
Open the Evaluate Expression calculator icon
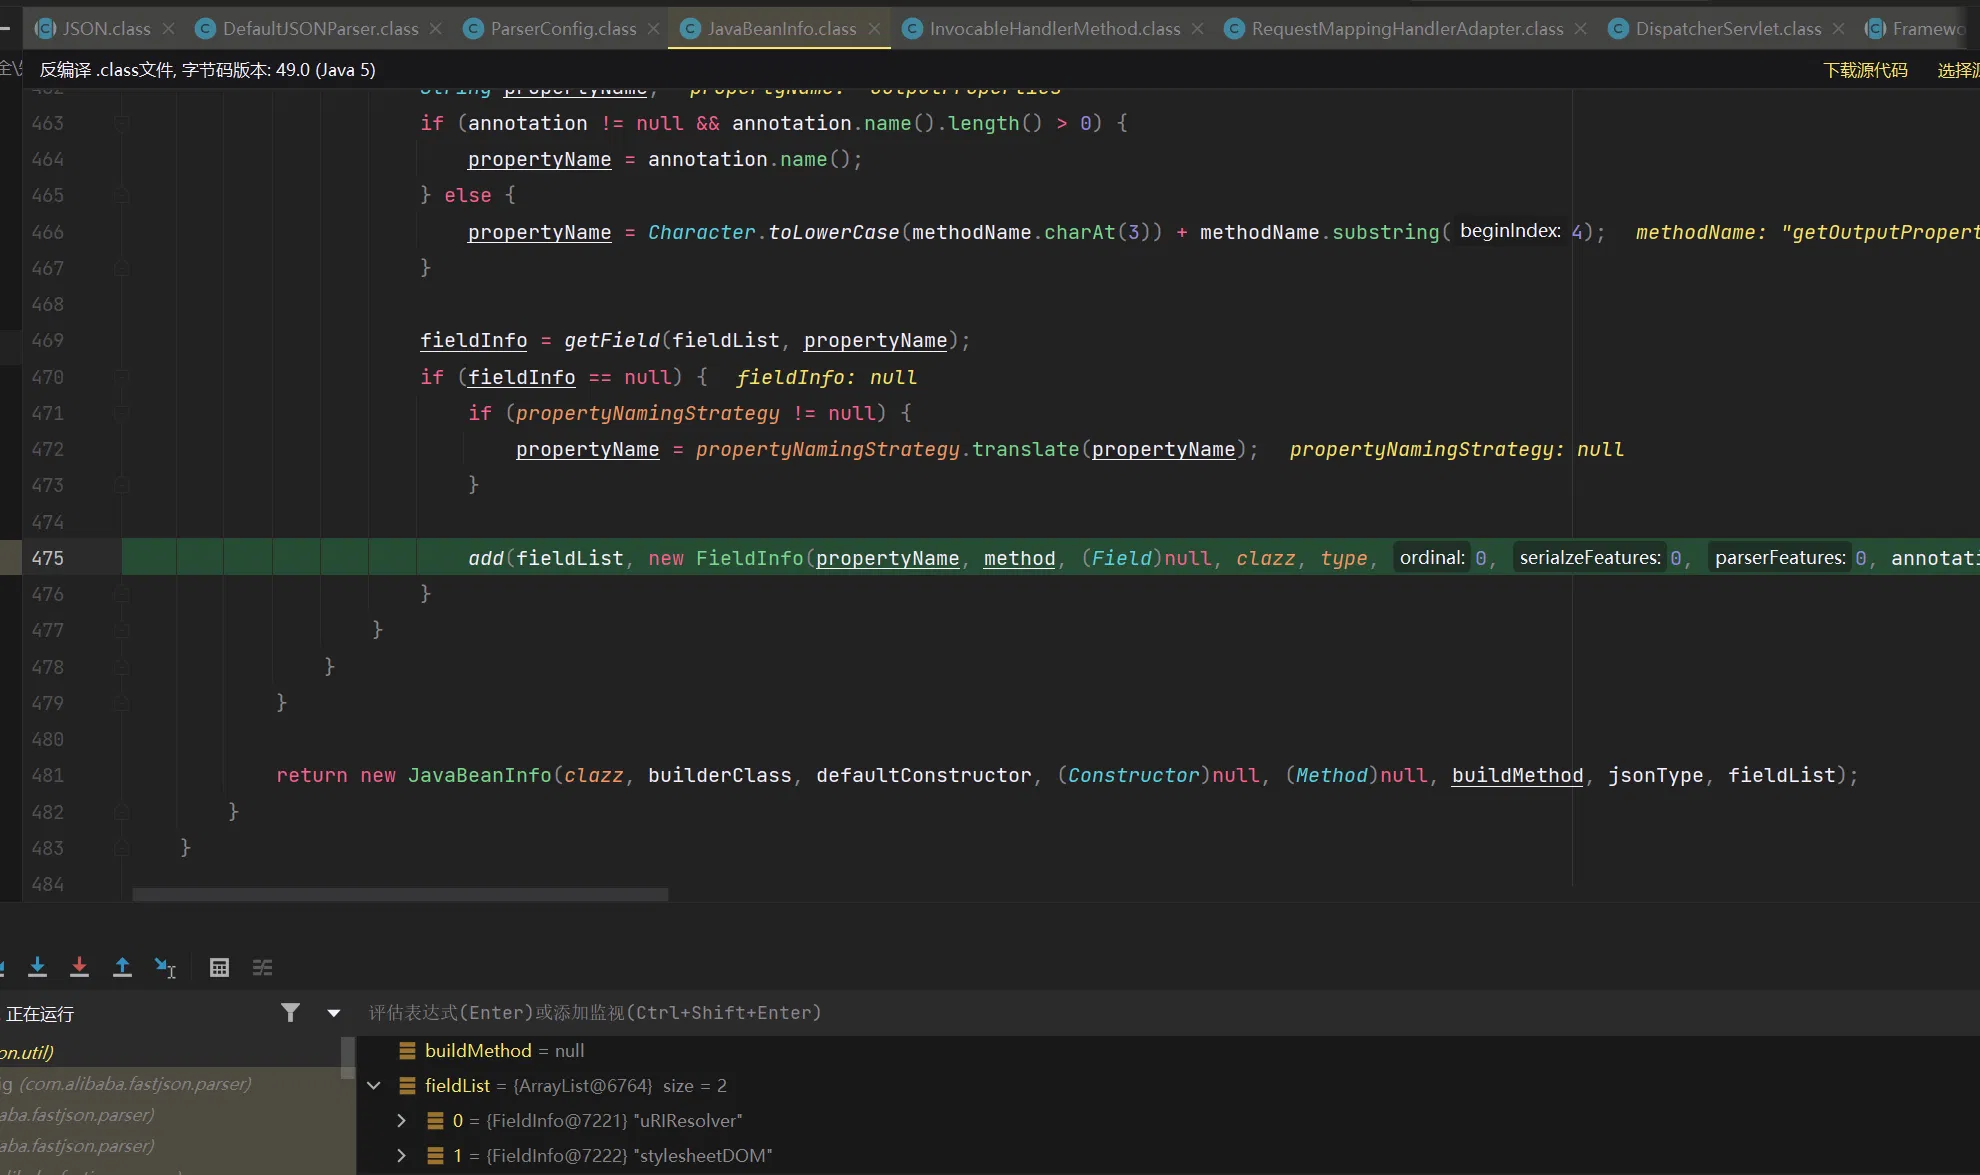click(219, 967)
